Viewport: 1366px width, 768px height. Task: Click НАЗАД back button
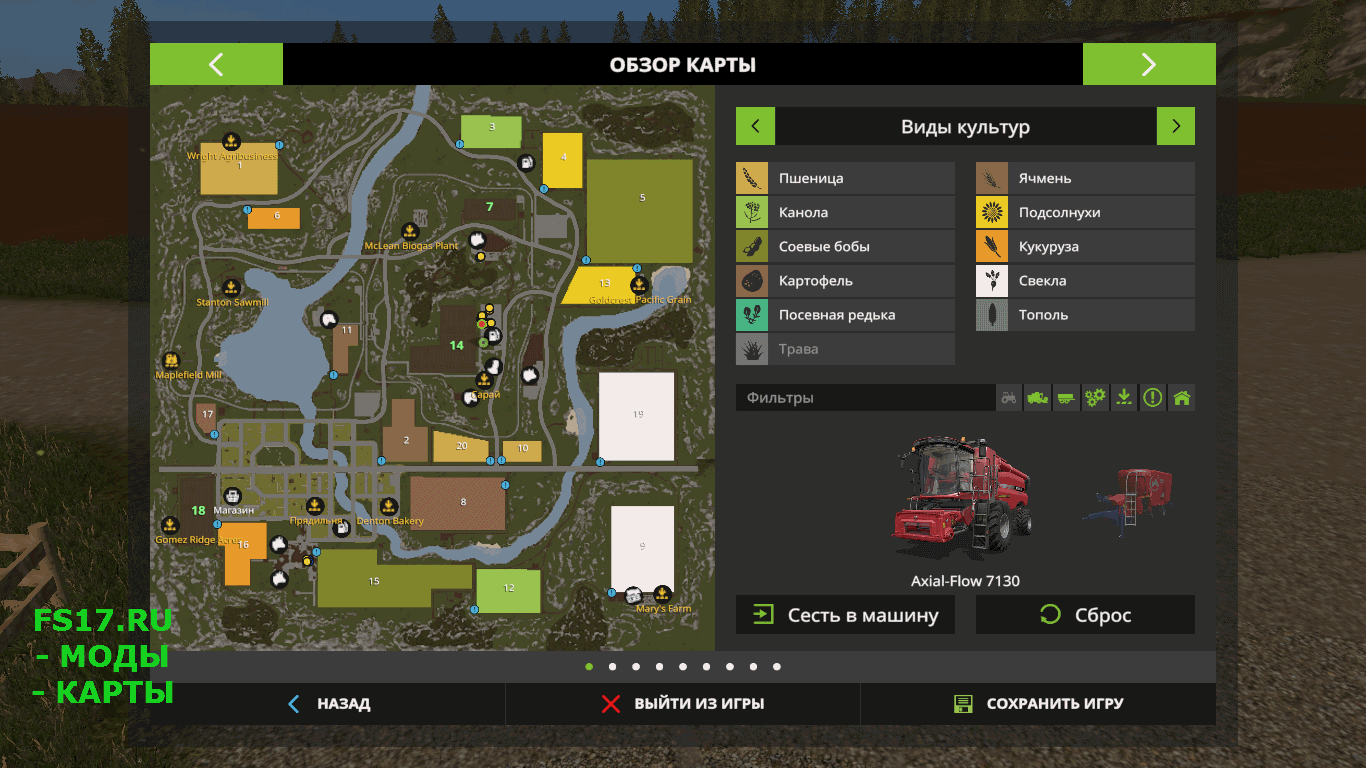(328, 704)
